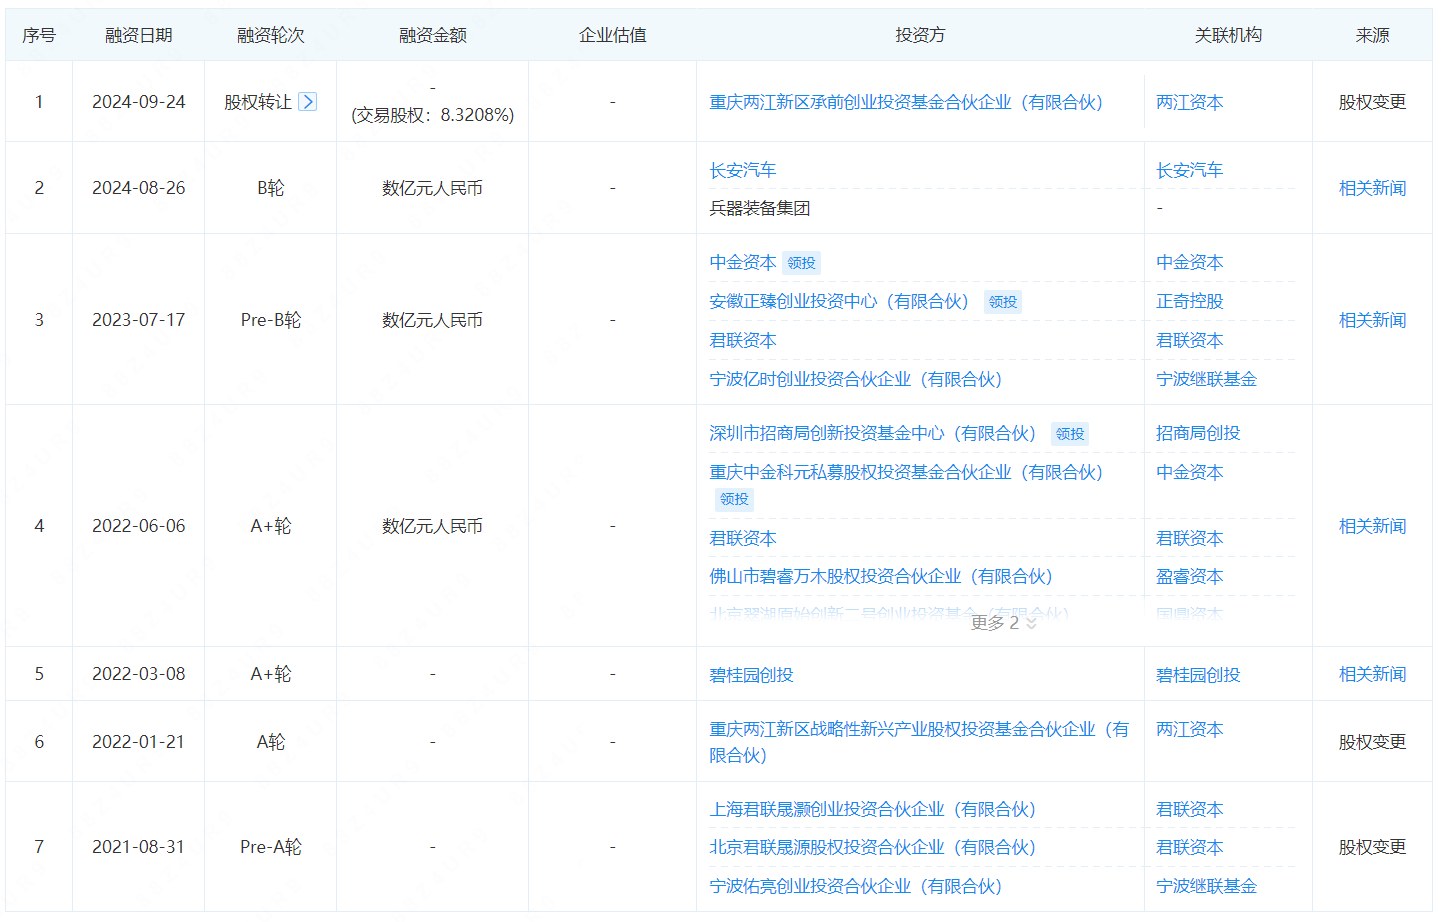Expand the 更多 2 investors list
1443x922 pixels.
1004,623
